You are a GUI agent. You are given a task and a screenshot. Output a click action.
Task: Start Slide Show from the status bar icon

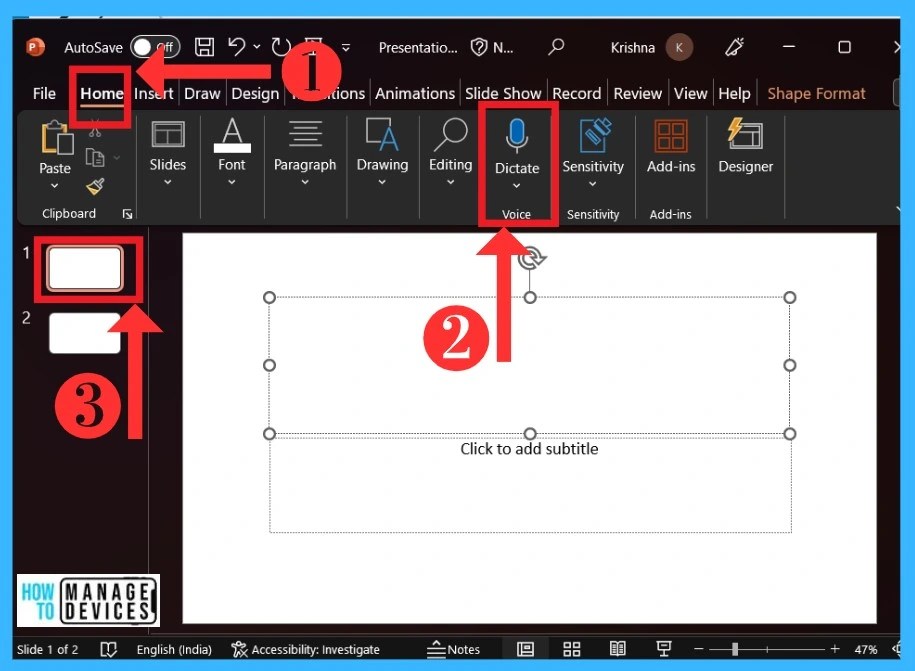[x=664, y=649]
